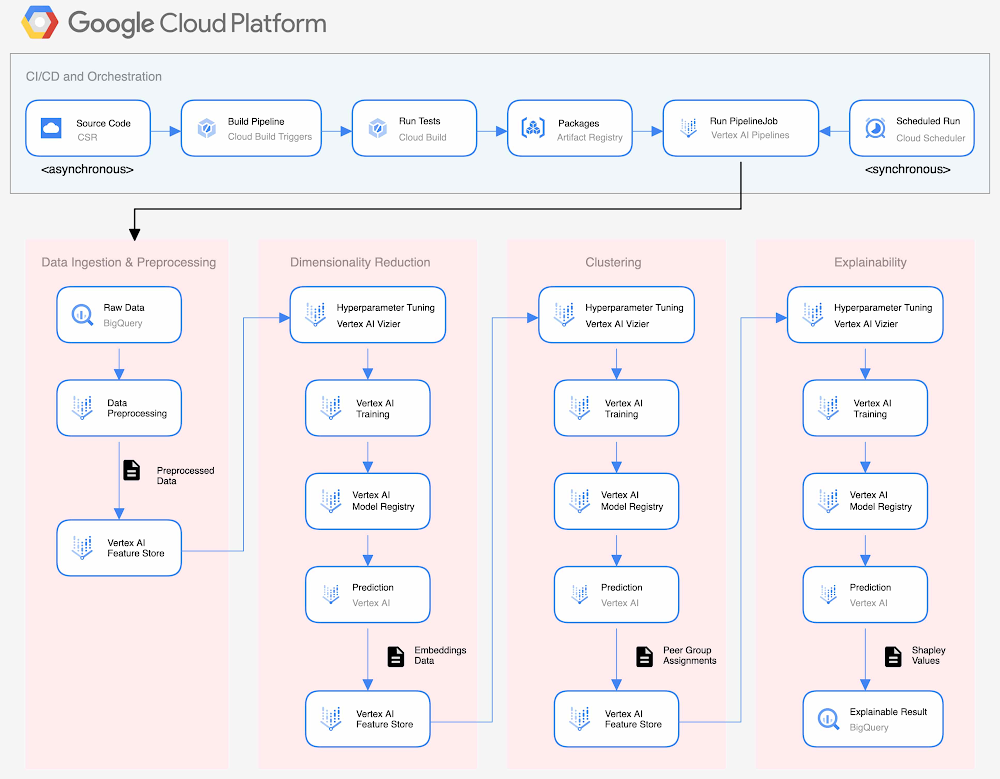Select the Scheduled Run Cloud Scheduler node
The height and width of the screenshot is (779, 1000).
[x=912, y=128]
